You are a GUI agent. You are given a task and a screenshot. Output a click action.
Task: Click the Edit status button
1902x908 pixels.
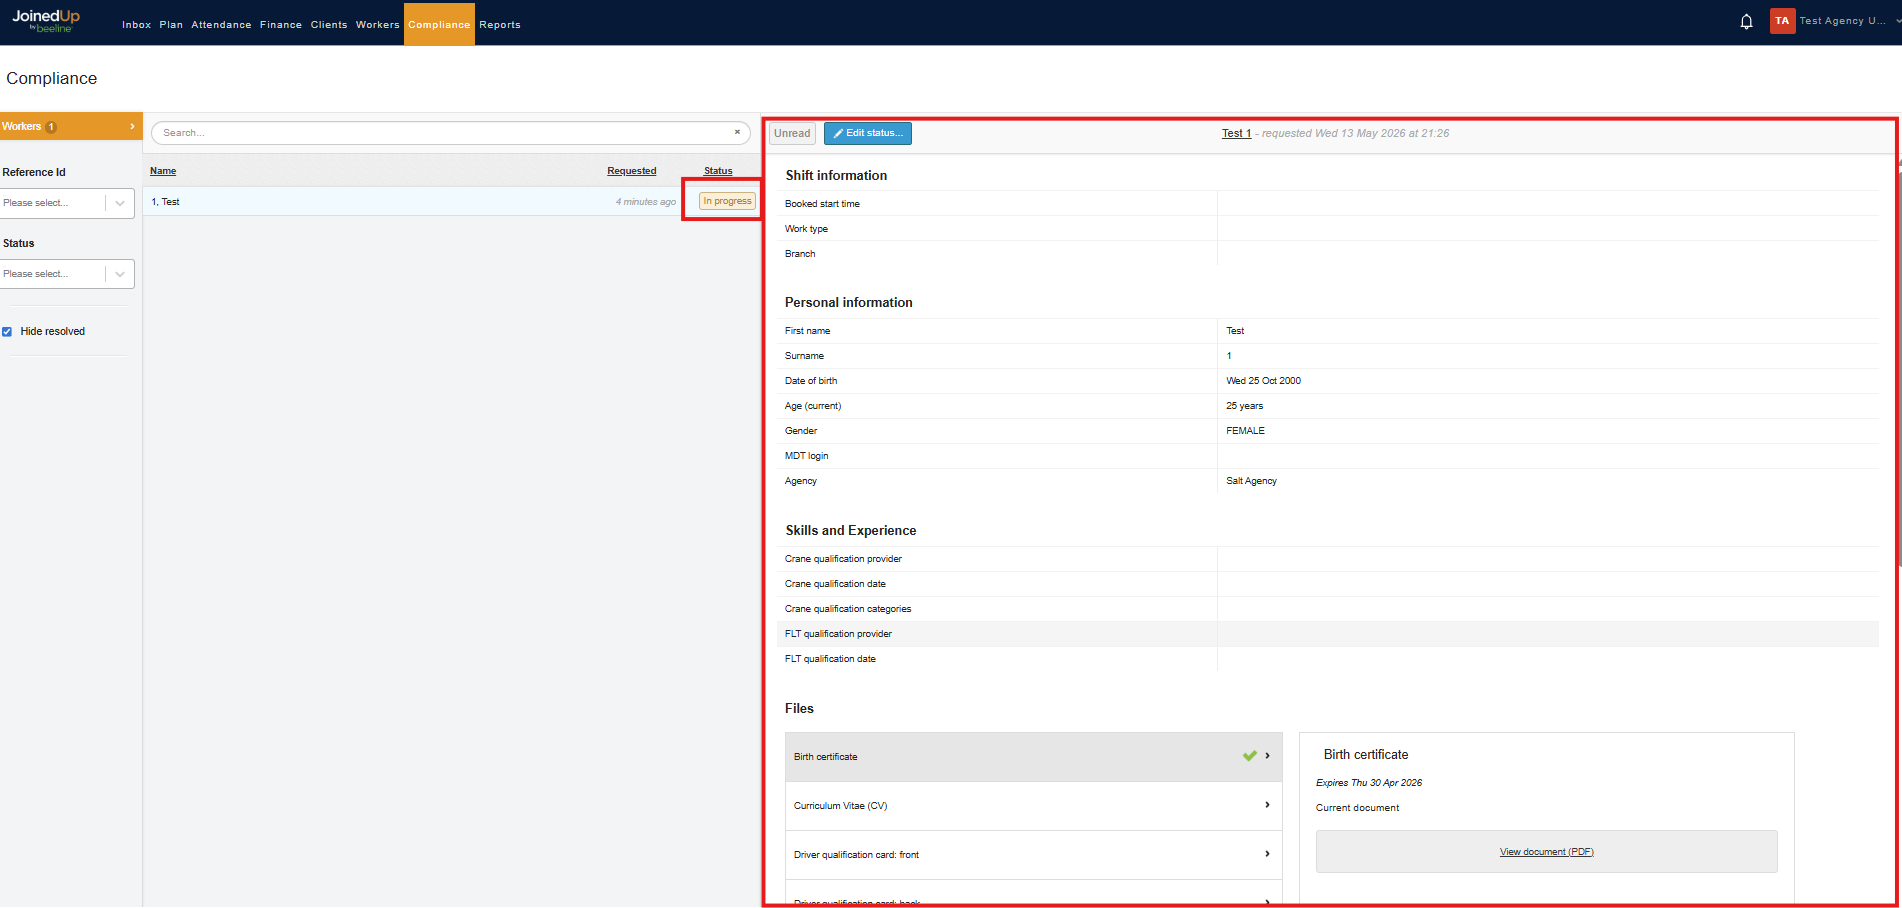coord(868,133)
